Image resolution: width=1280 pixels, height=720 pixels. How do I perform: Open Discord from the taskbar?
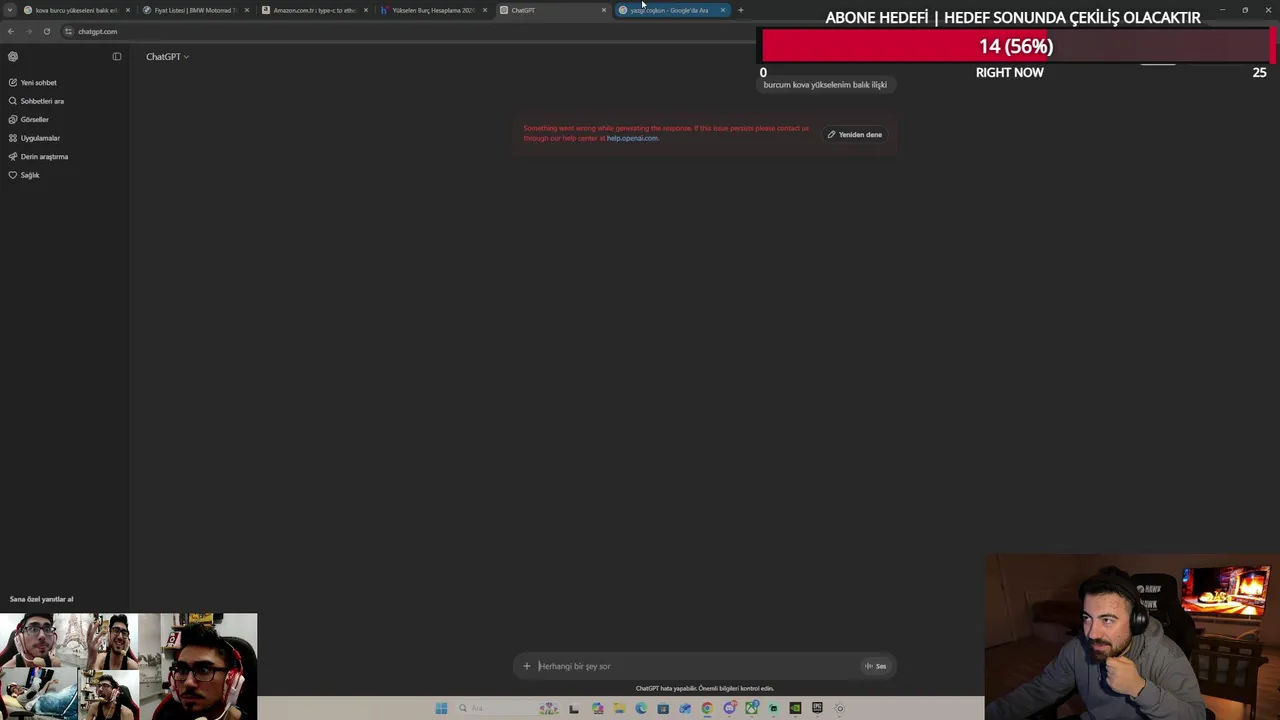[x=730, y=708]
